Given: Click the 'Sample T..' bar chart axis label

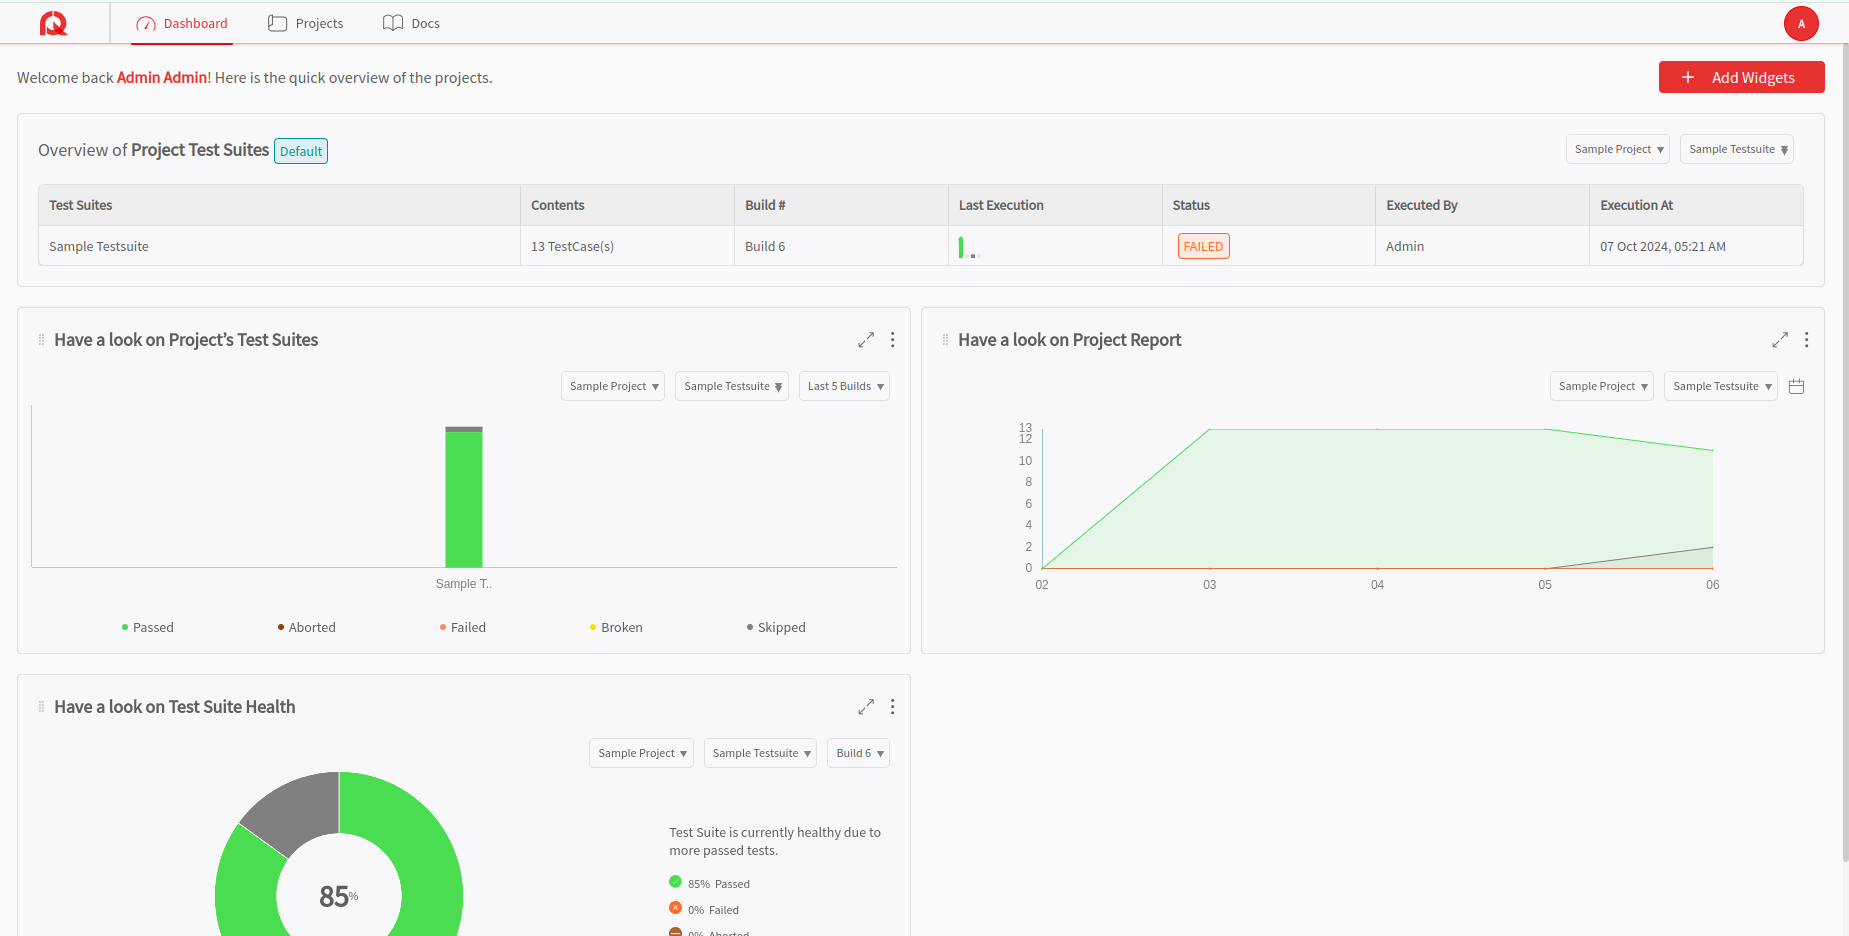Looking at the screenshot, I should coord(464,584).
